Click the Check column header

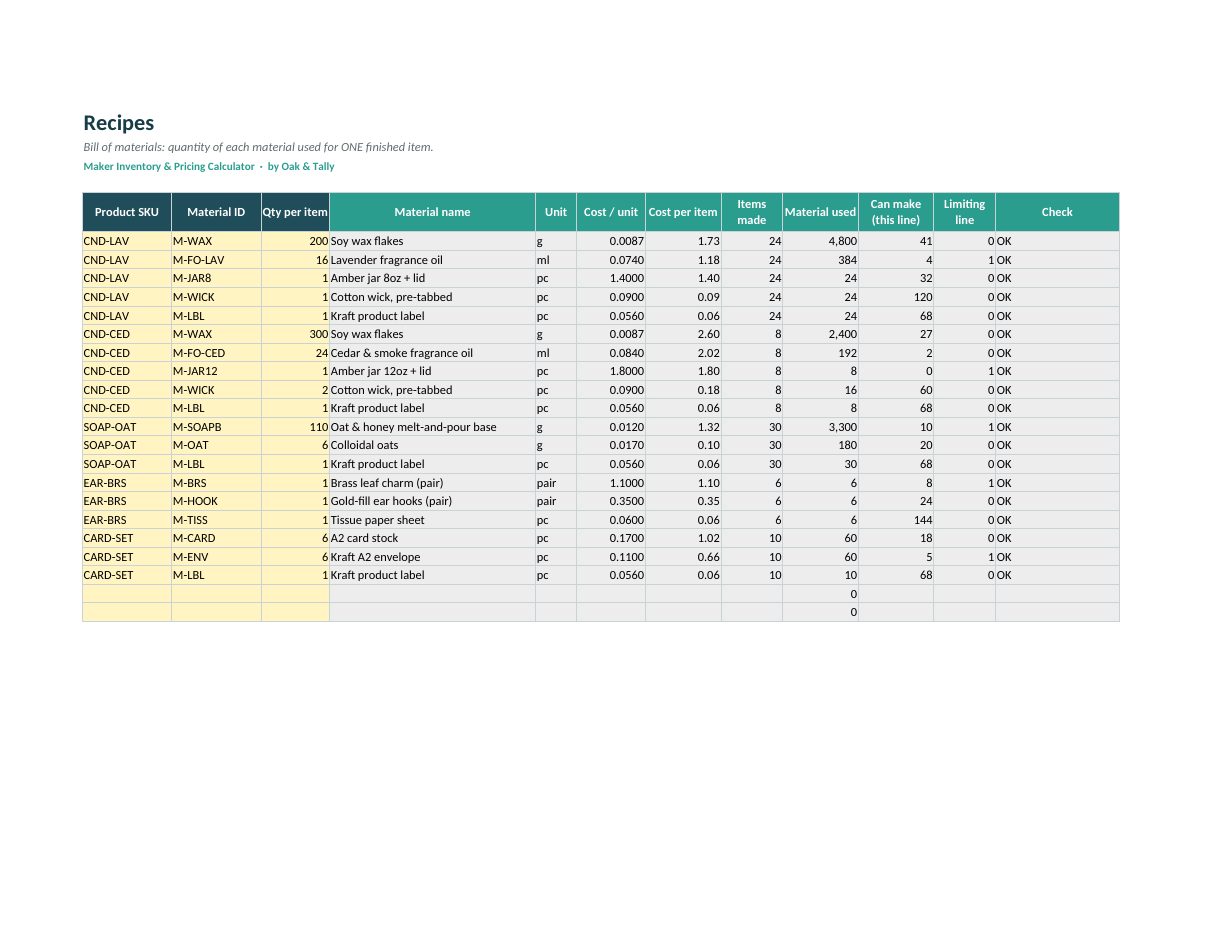coord(1057,212)
